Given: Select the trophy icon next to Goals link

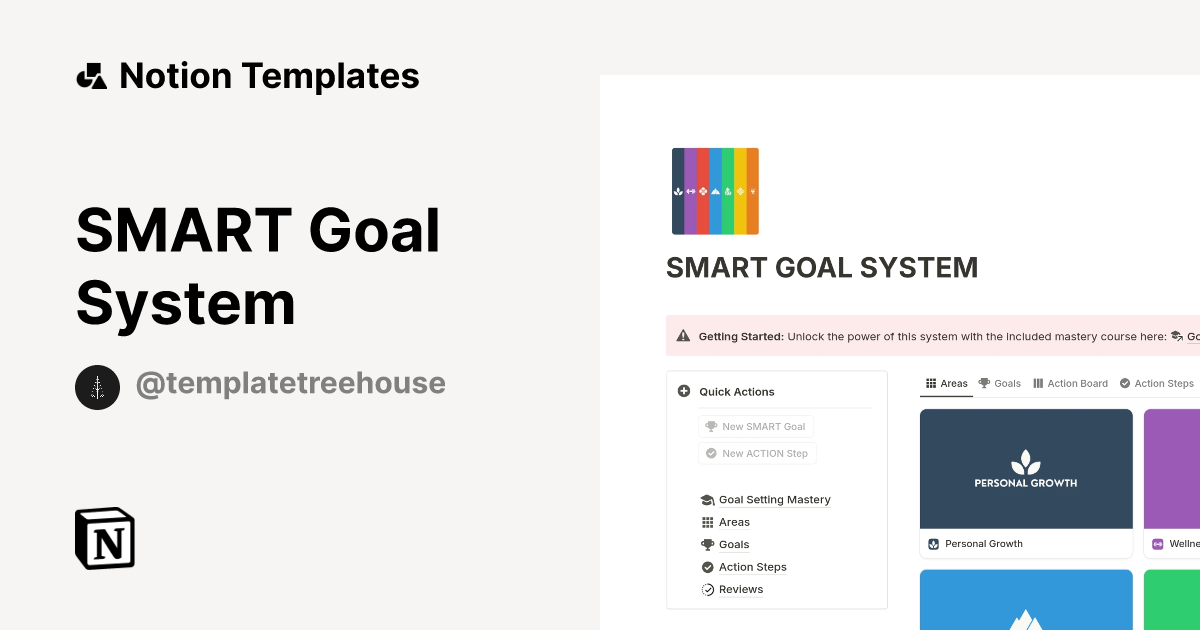Looking at the screenshot, I should (707, 544).
